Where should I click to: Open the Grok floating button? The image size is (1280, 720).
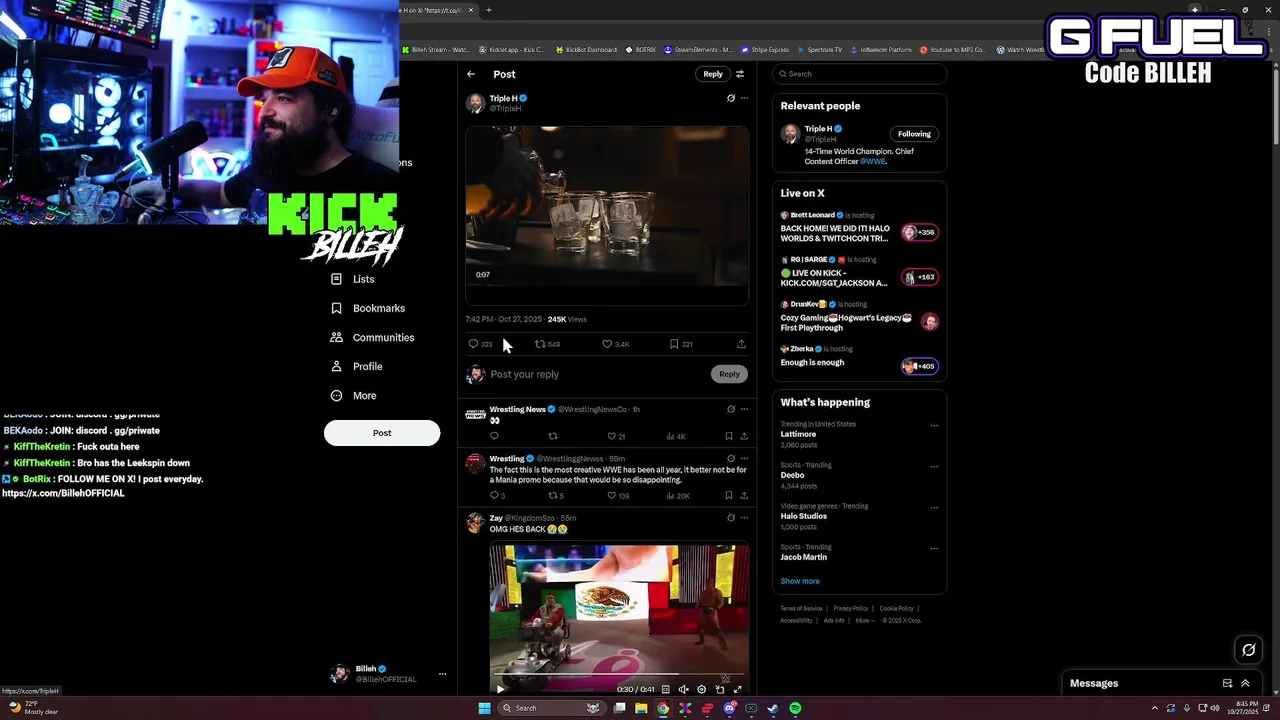[1248, 650]
